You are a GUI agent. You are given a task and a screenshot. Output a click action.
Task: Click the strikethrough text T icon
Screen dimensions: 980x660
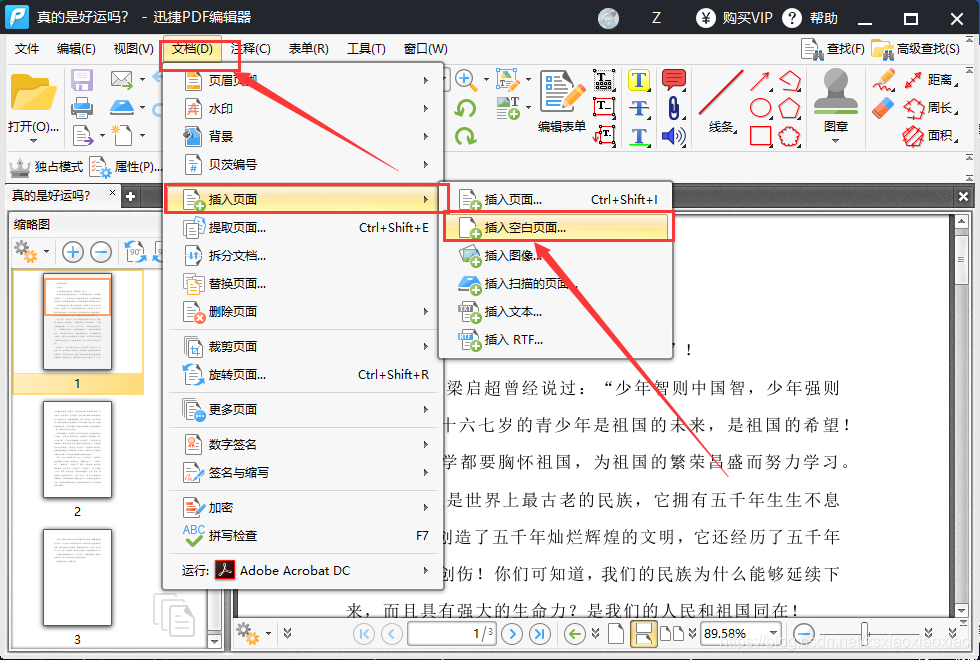[x=639, y=108]
